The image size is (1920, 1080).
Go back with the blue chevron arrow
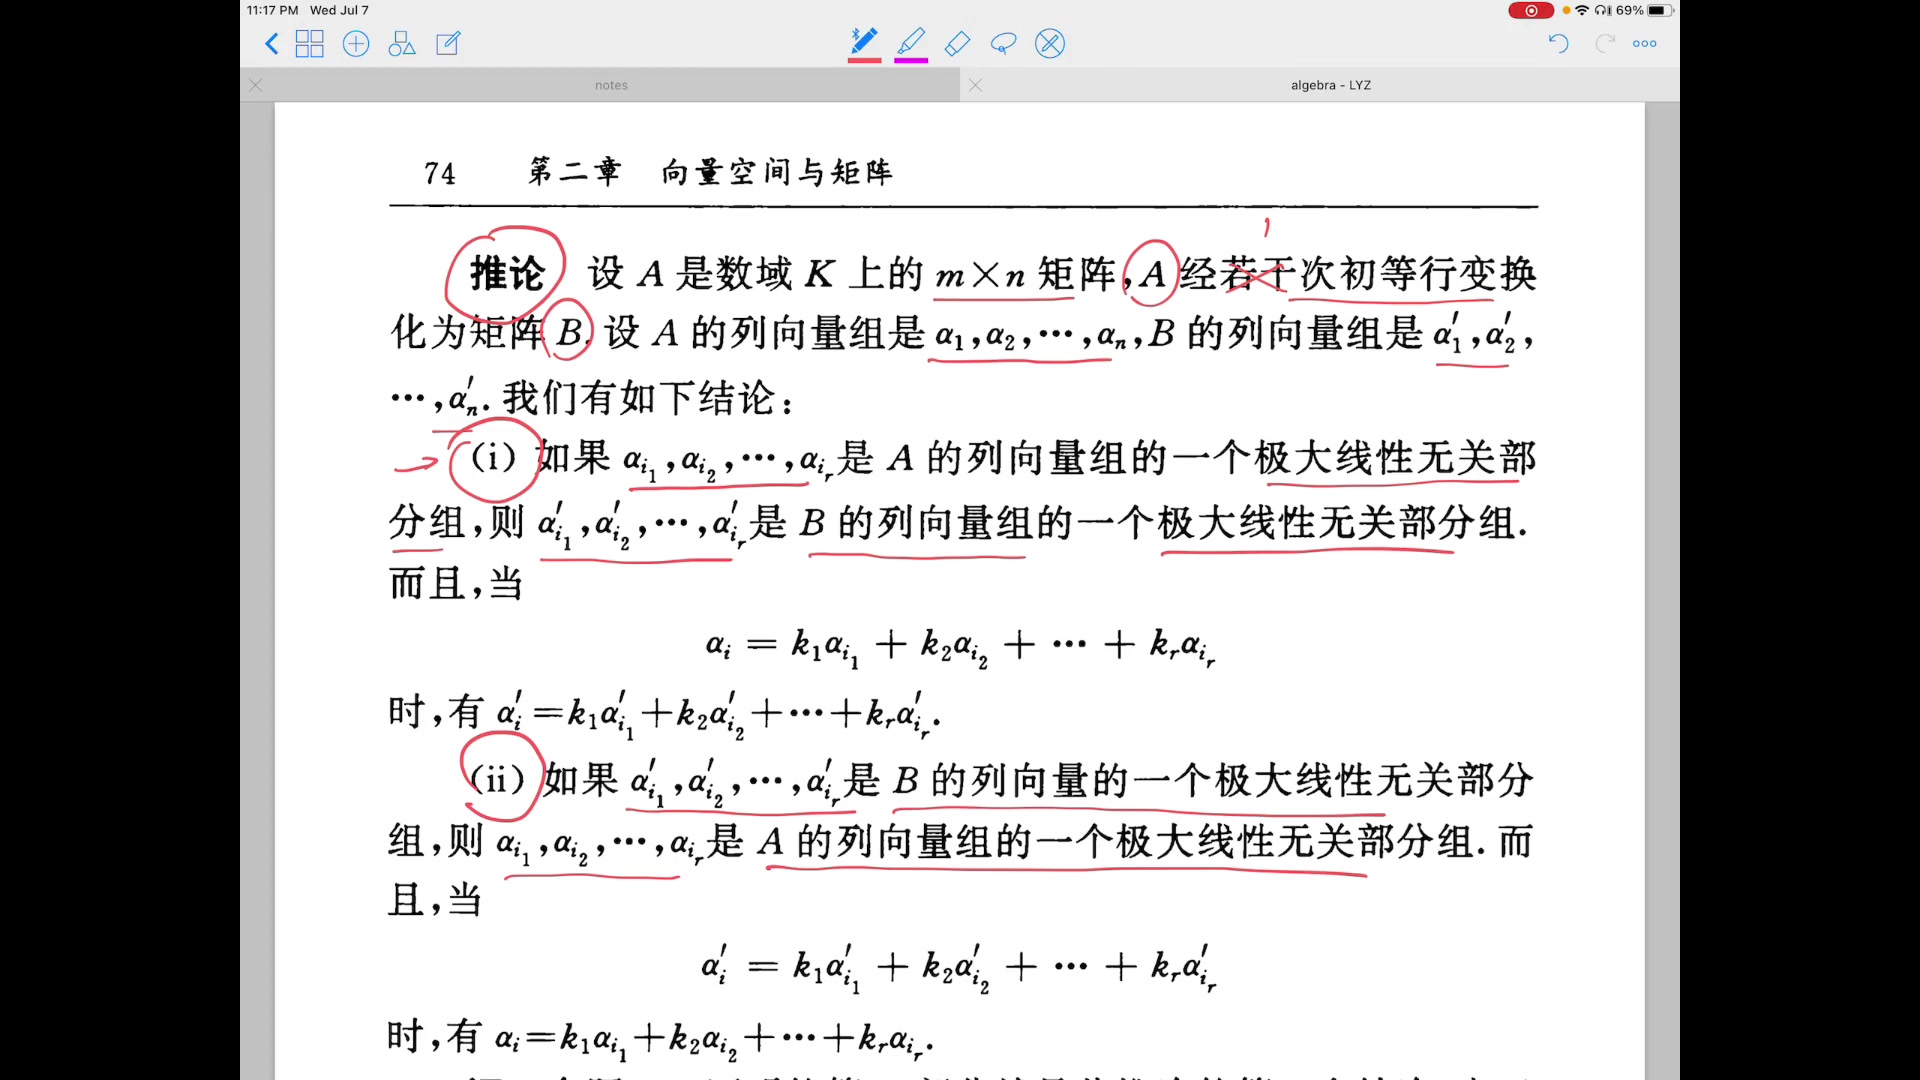(271, 44)
